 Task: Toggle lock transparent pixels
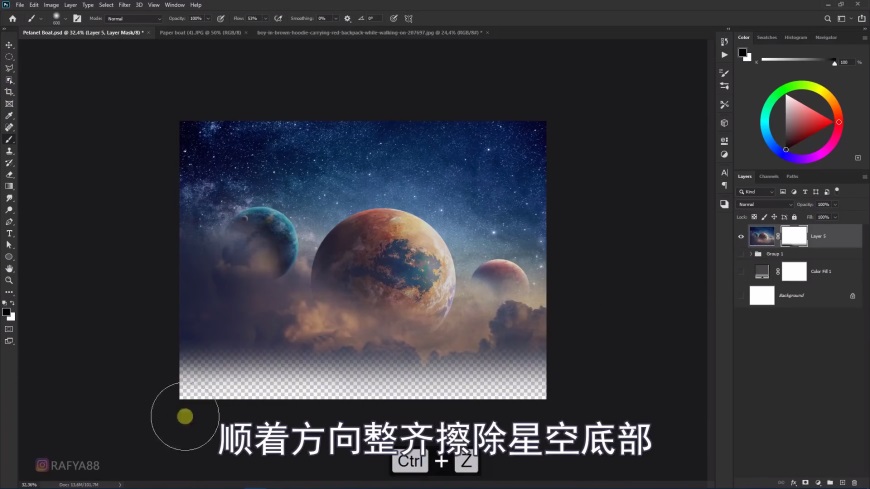point(754,217)
